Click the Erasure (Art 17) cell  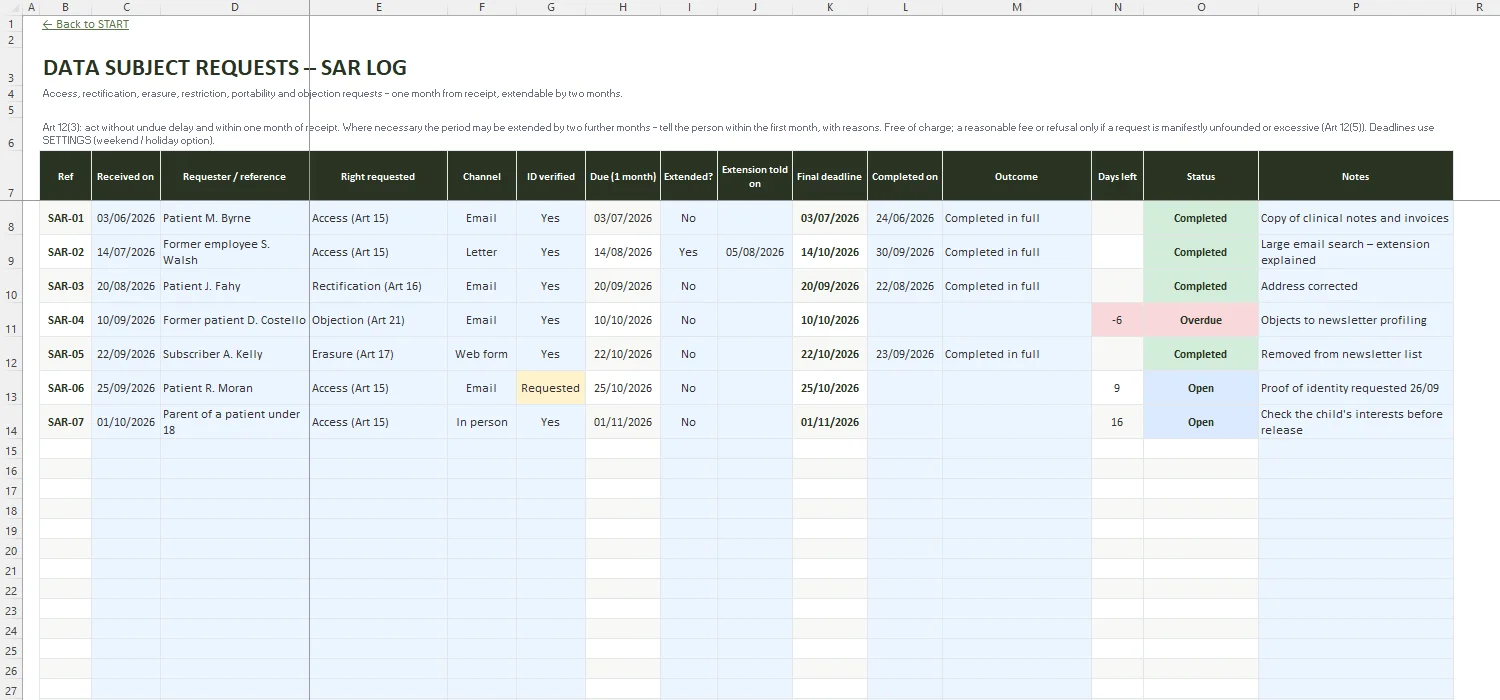click(378, 354)
